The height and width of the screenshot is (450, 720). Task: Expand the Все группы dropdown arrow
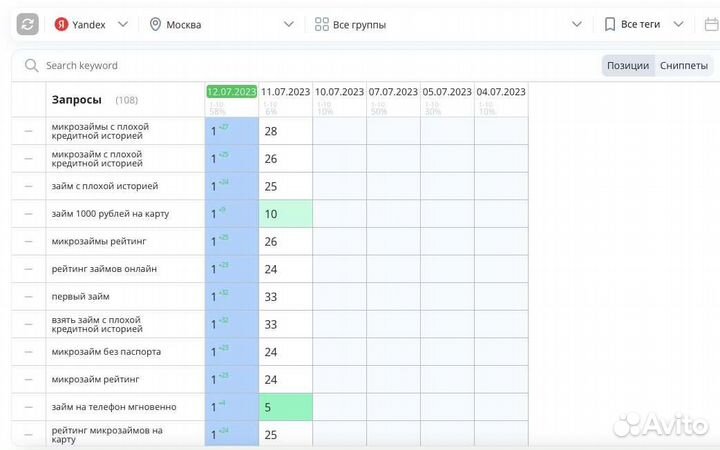(x=577, y=24)
